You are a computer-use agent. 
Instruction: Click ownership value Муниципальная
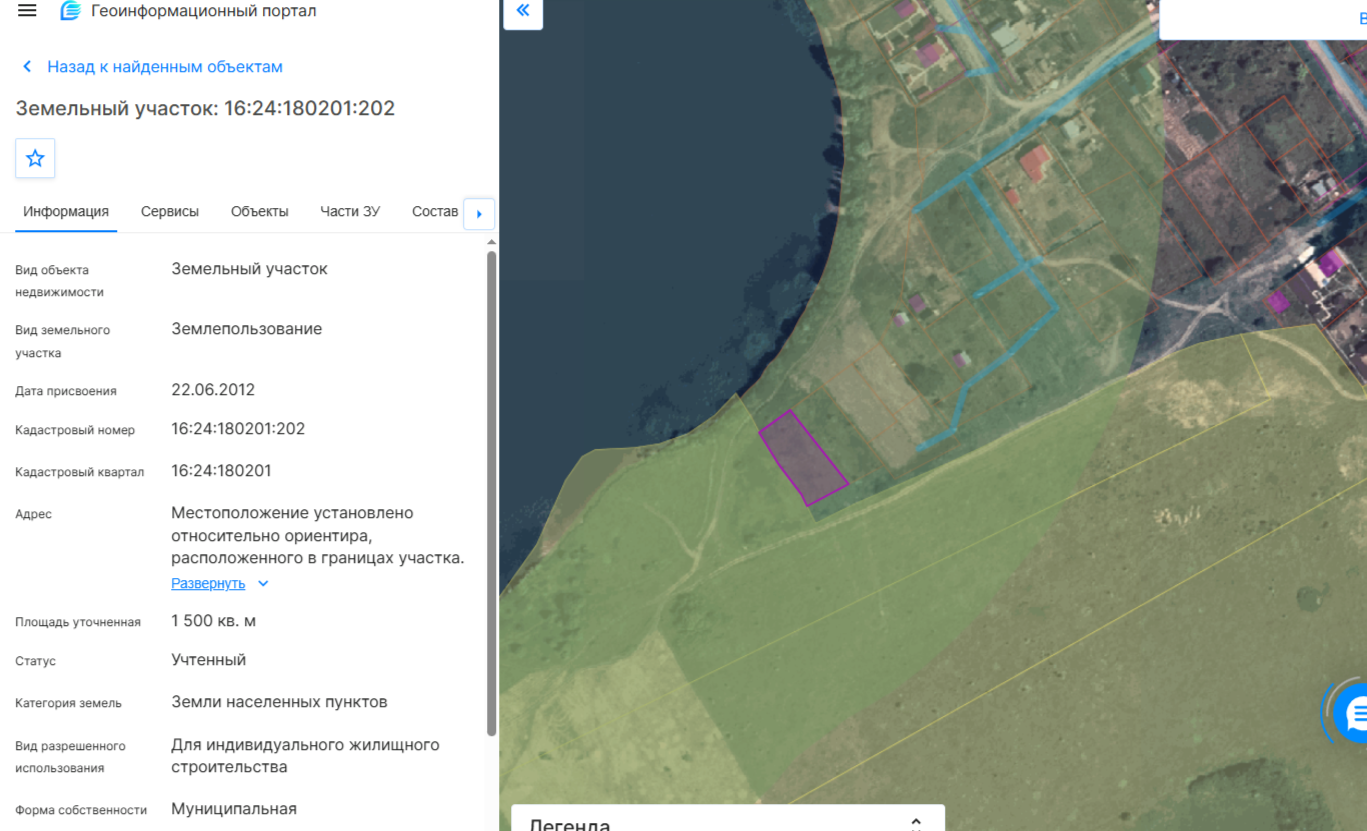click(234, 809)
